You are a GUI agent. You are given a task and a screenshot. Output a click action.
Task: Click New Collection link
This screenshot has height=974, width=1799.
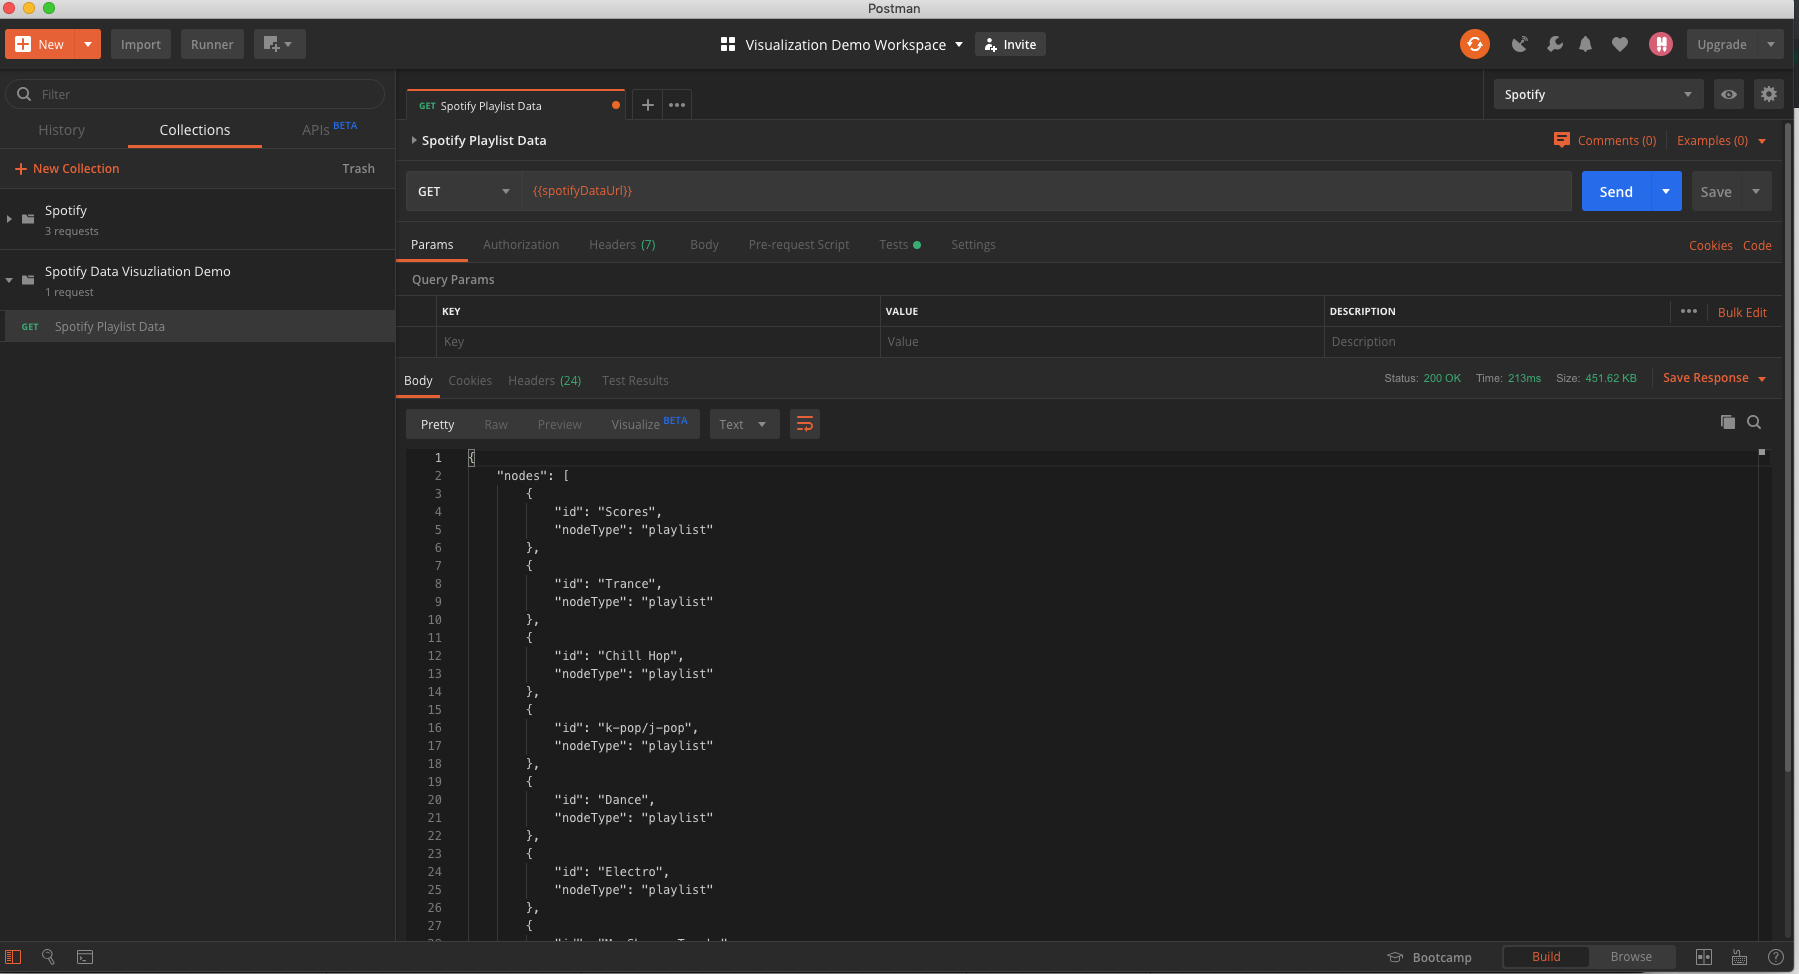(67, 168)
